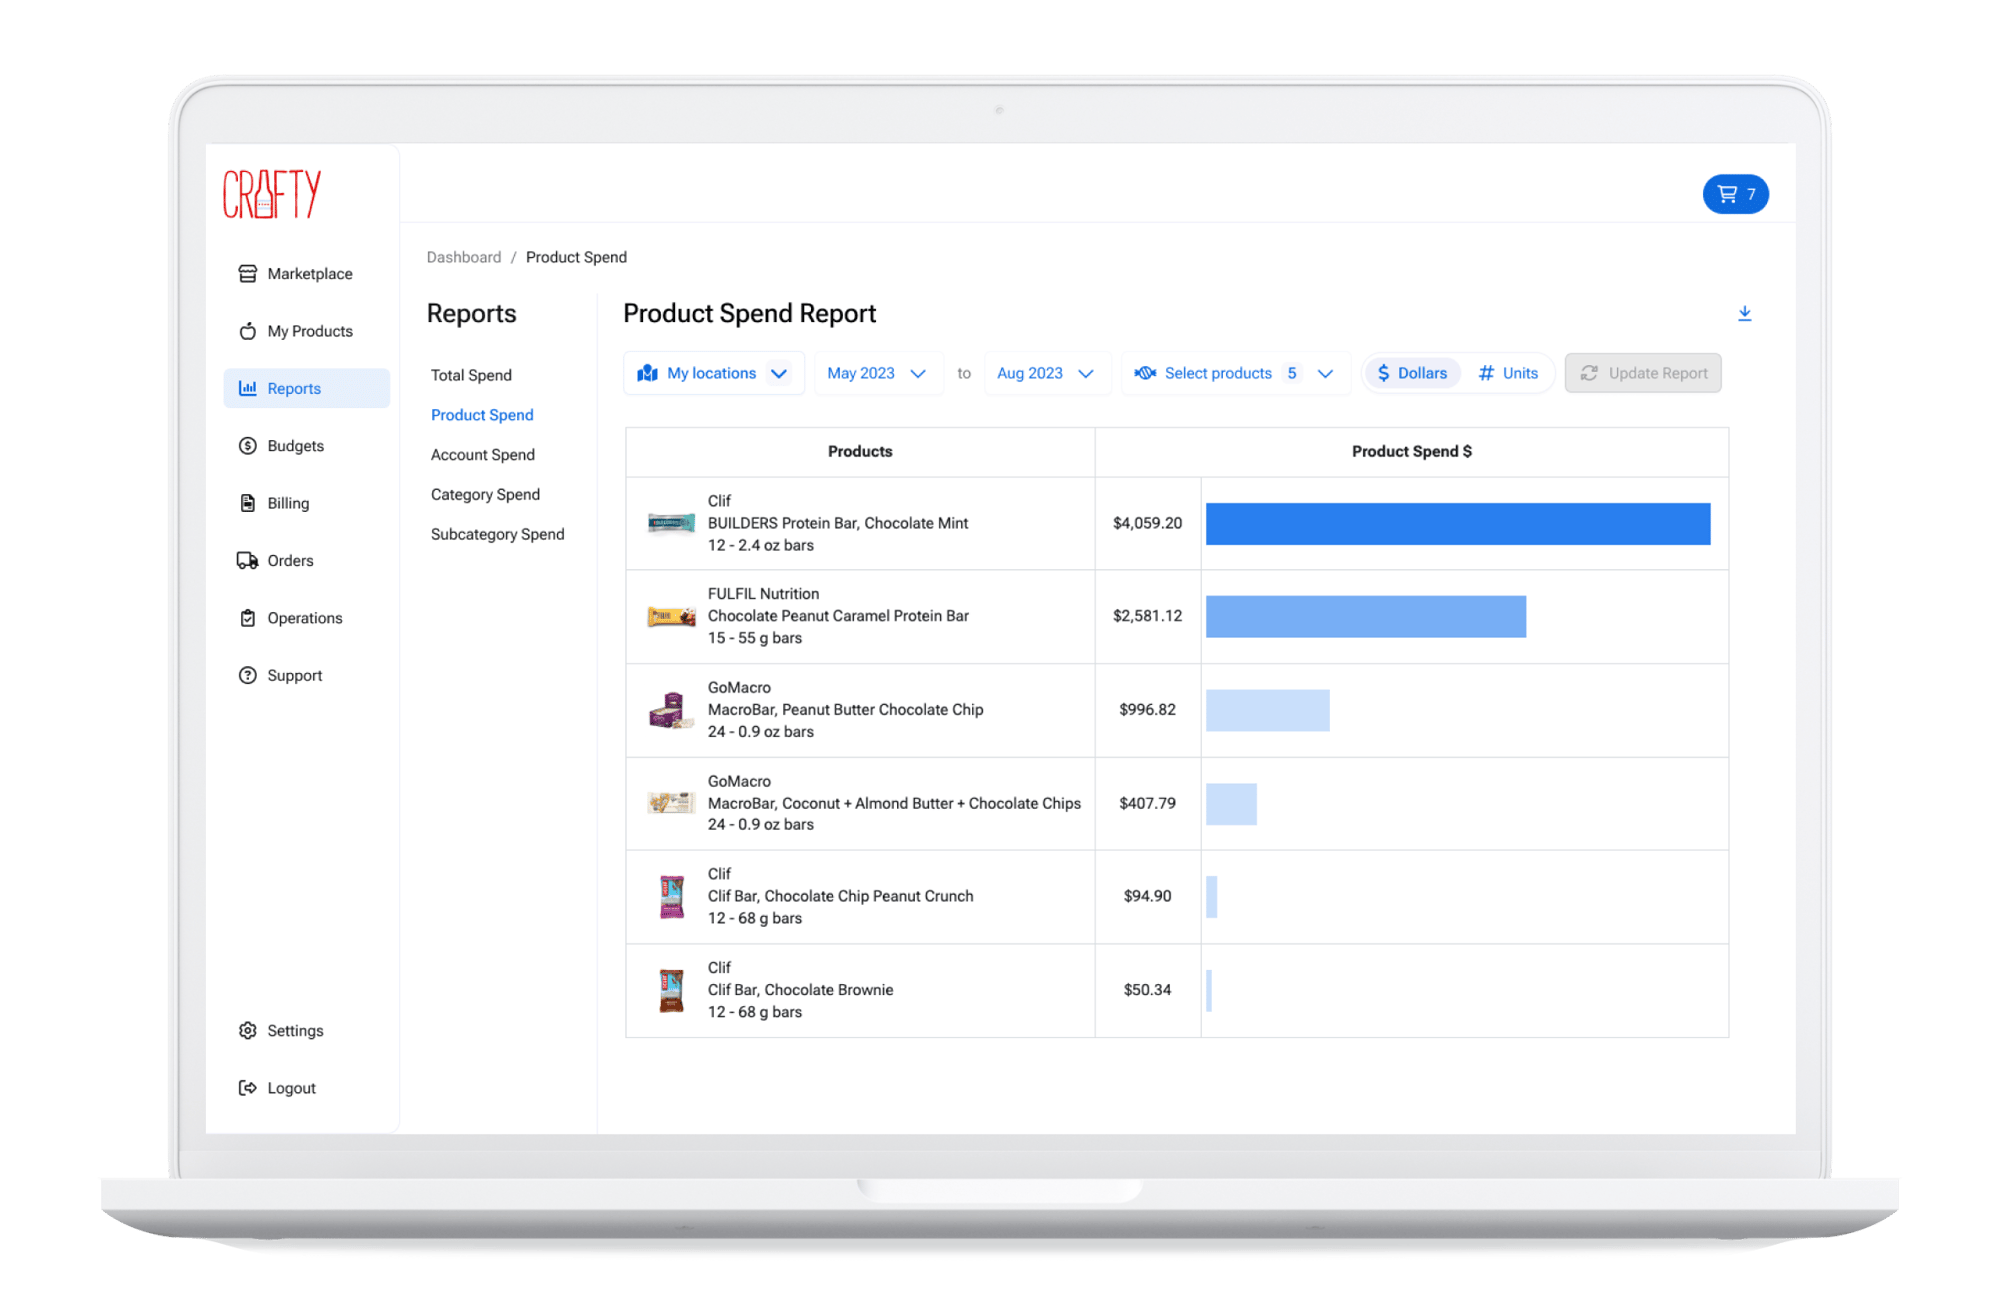Click the GoMacro Coconut Almond Butter thumbnail

tap(671, 802)
